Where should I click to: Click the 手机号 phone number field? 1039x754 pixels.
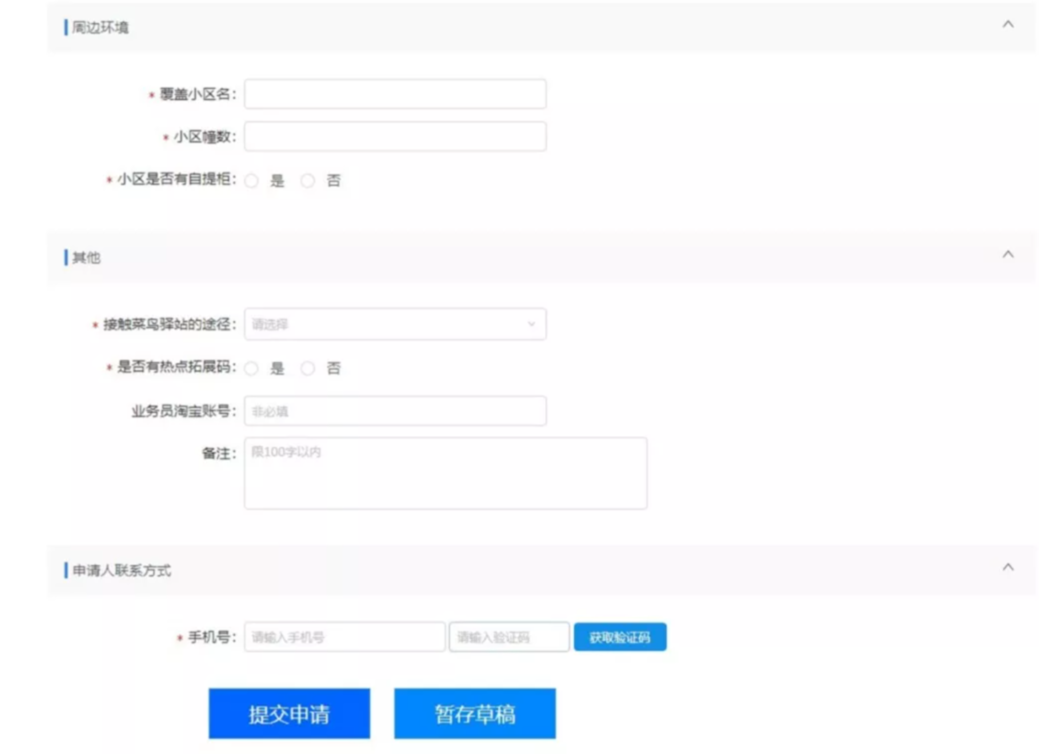344,637
